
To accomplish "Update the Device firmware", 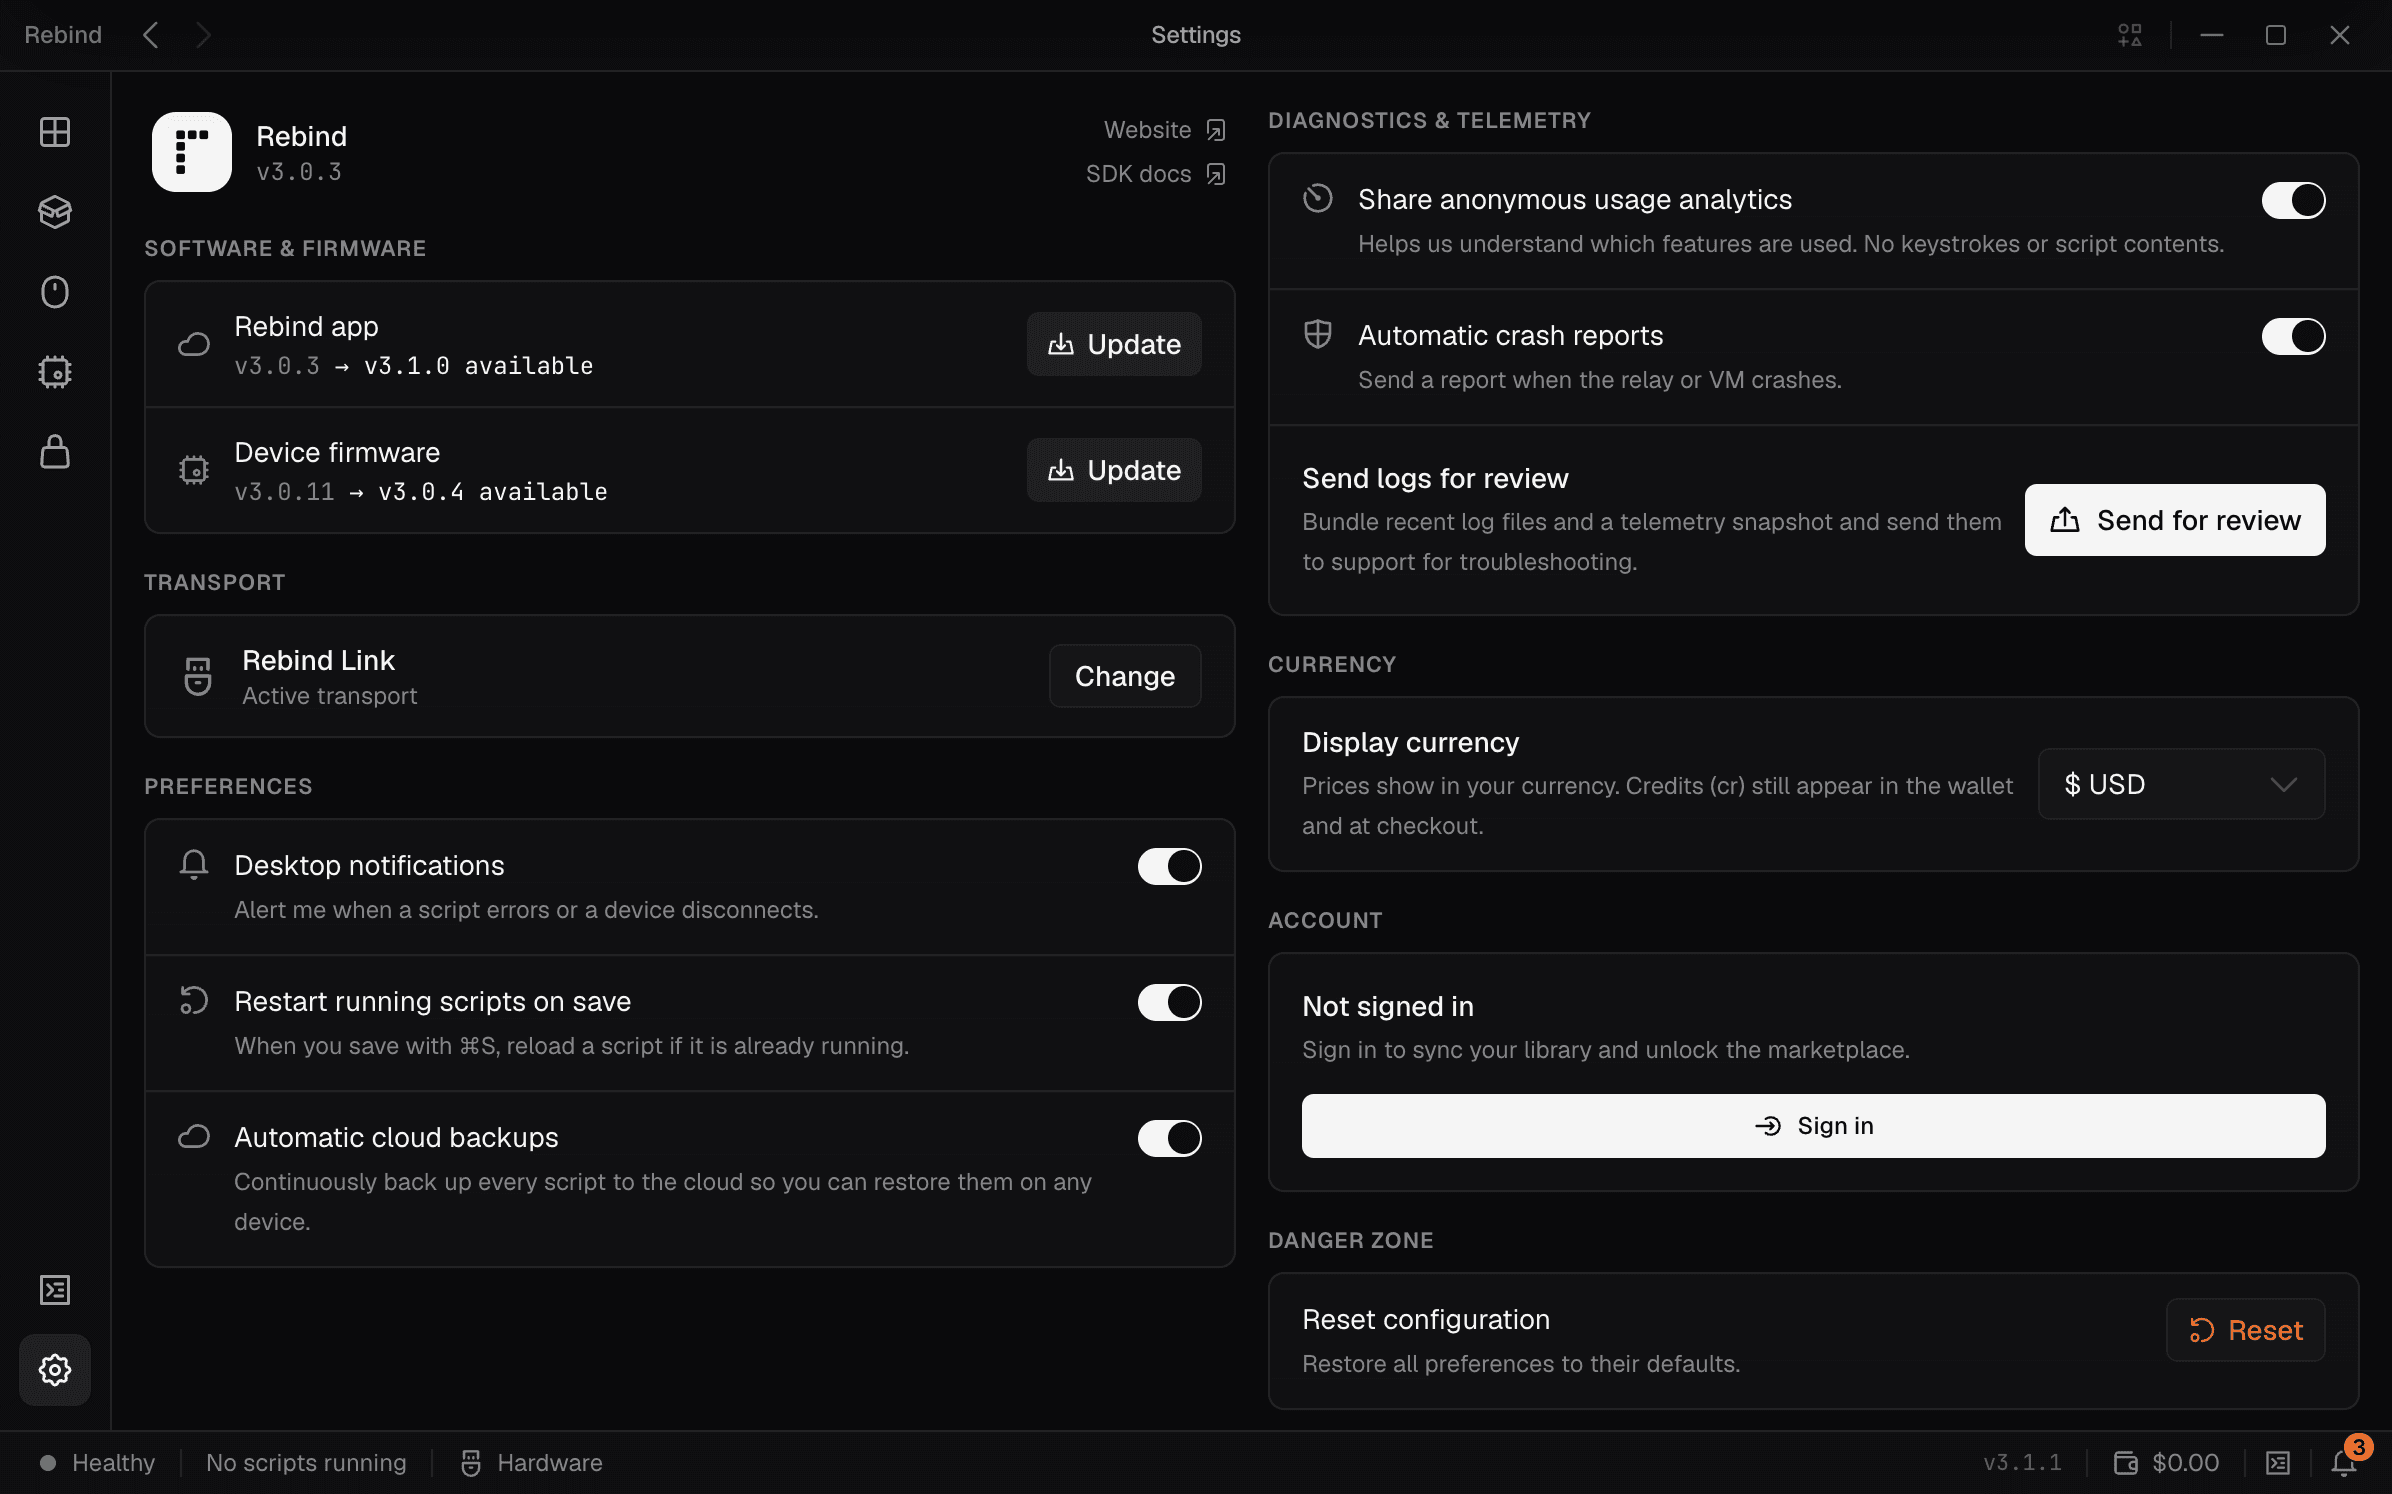I will coord(1114,470).
